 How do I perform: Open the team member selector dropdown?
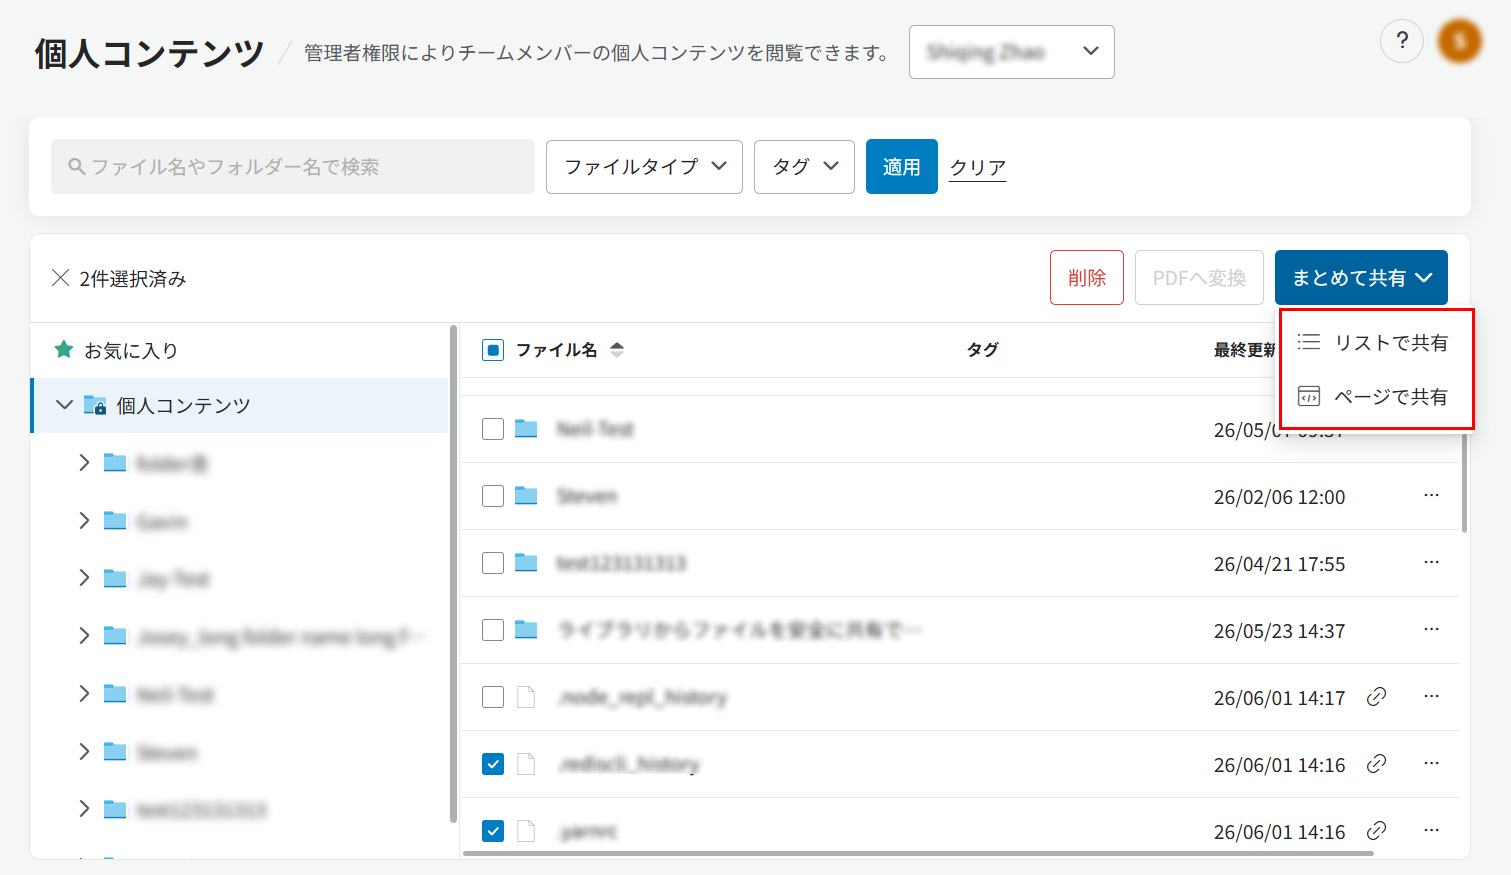1011,52
